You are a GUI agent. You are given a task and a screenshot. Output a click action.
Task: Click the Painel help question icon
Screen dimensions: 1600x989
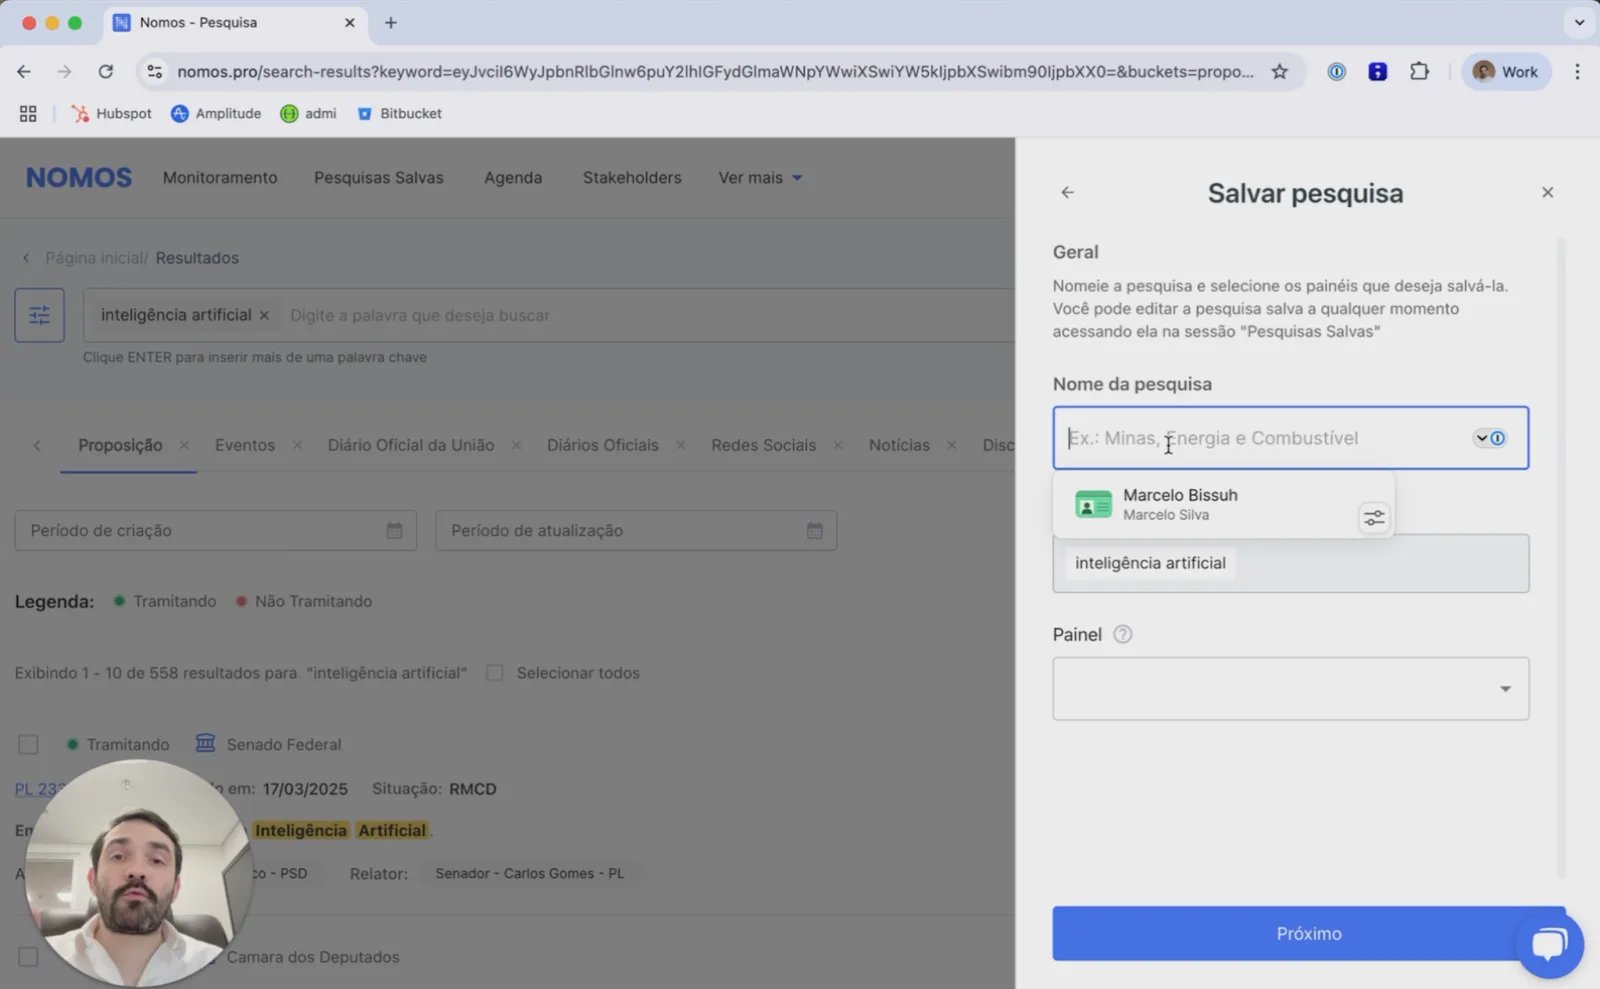[x=1122, y=634]
